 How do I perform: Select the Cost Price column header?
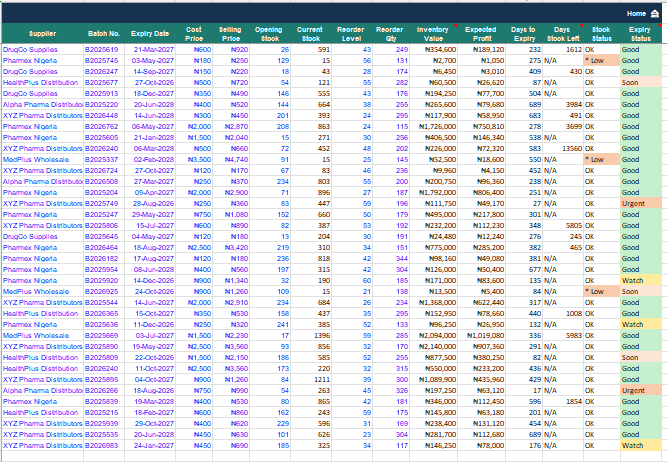click(x=194, y=34)
